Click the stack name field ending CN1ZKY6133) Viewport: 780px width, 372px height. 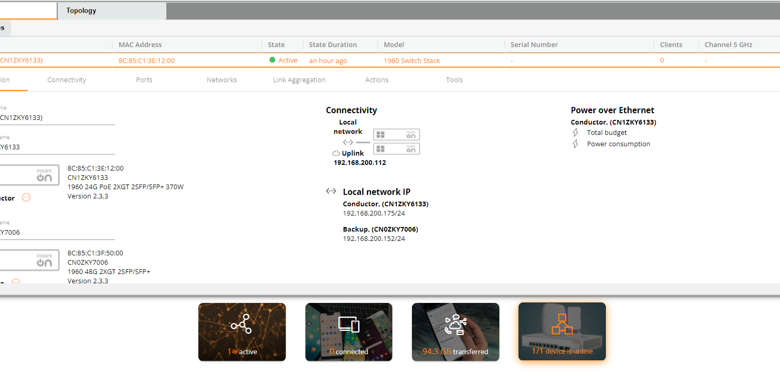click(57, 118)
